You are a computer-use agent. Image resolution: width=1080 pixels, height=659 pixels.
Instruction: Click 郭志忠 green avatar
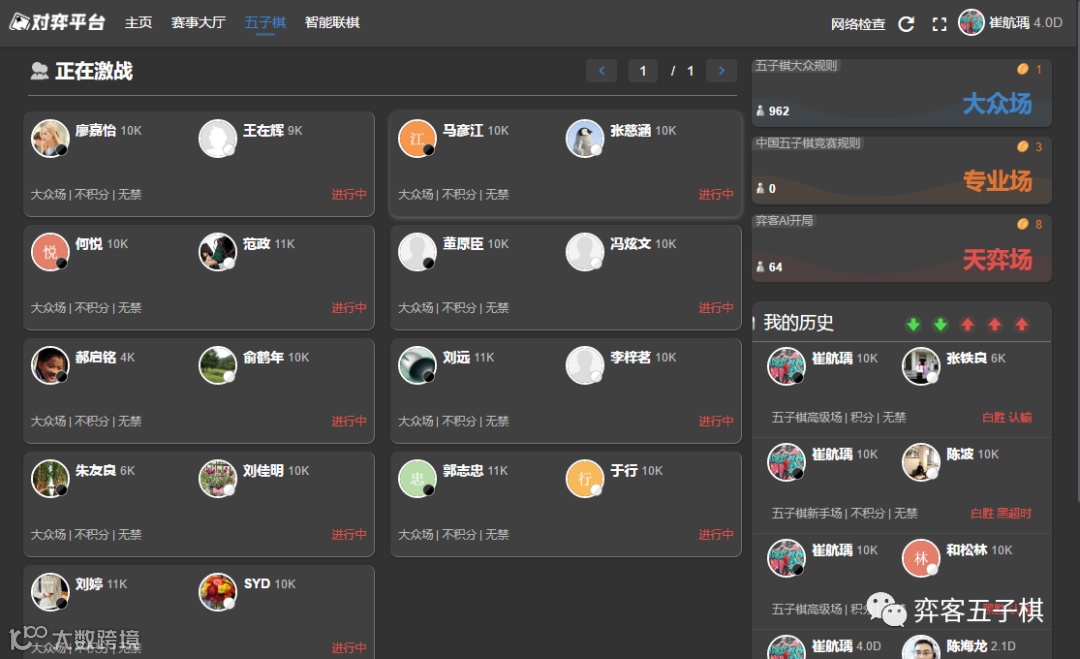[417, 479]
